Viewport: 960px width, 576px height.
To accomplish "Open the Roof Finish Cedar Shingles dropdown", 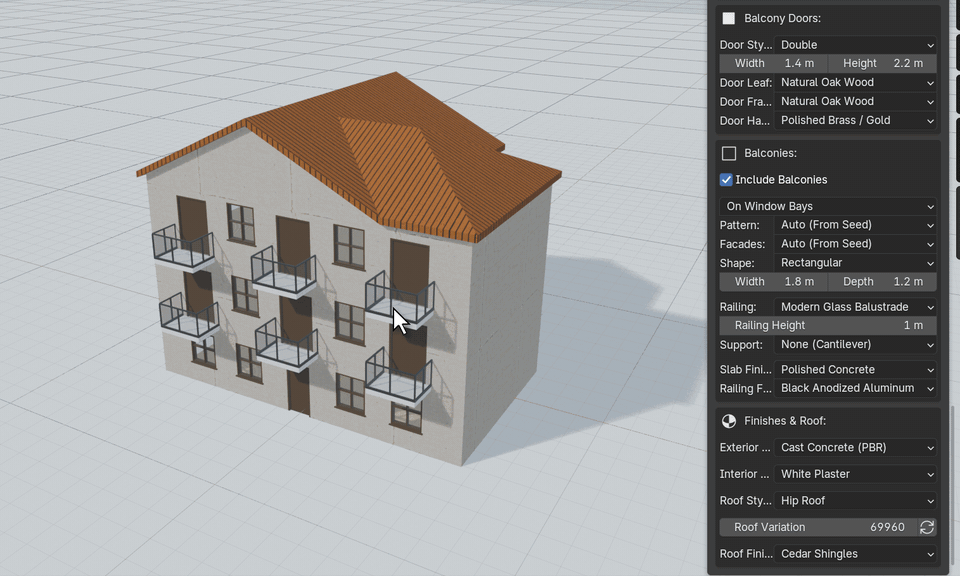I will pos(855,554).
